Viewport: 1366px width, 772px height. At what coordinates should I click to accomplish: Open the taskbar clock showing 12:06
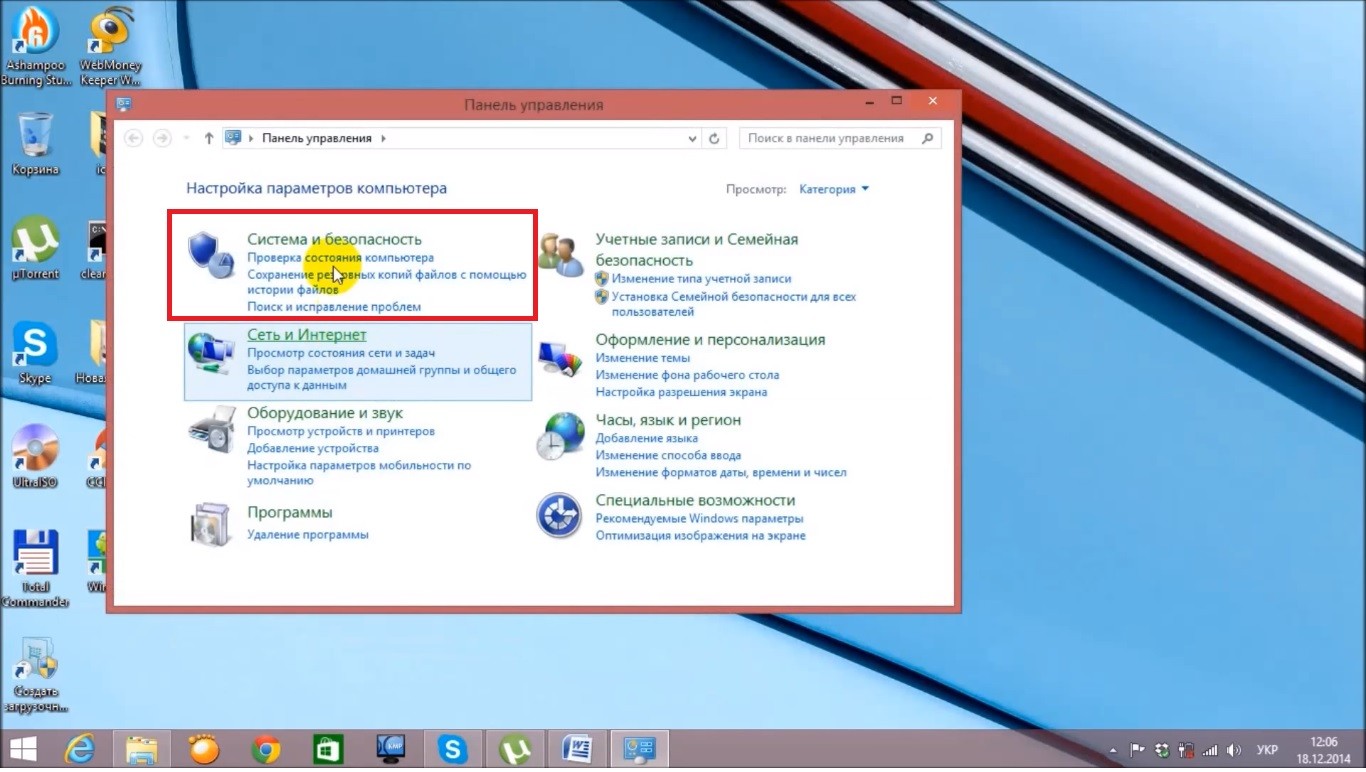click(1324, 749)
